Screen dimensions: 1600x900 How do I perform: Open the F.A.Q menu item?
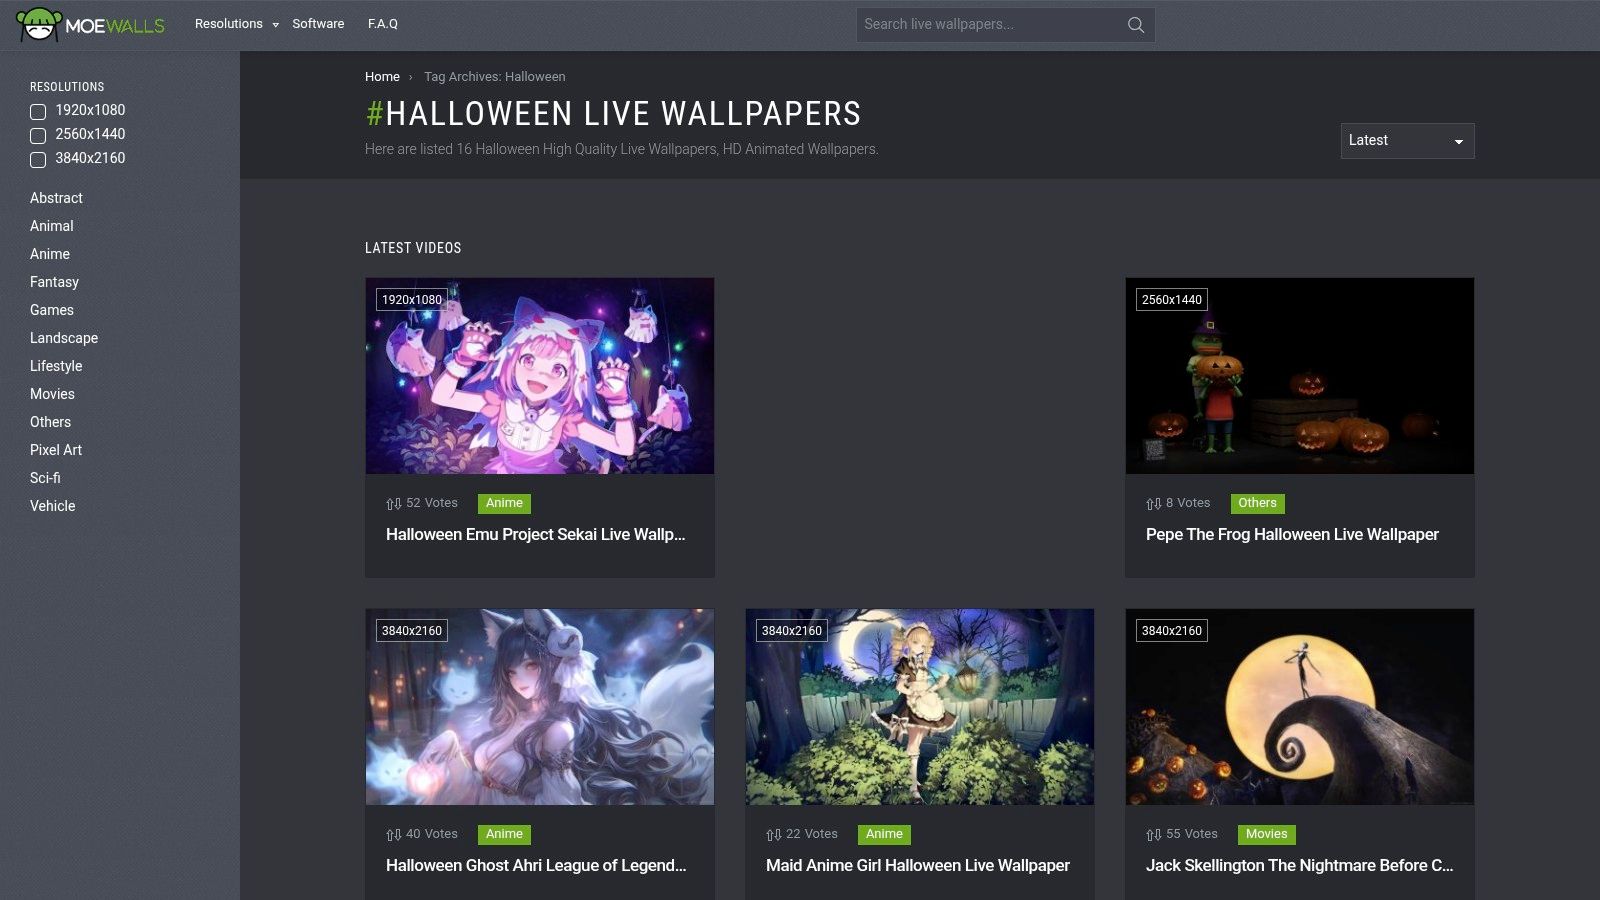(383, 24)
